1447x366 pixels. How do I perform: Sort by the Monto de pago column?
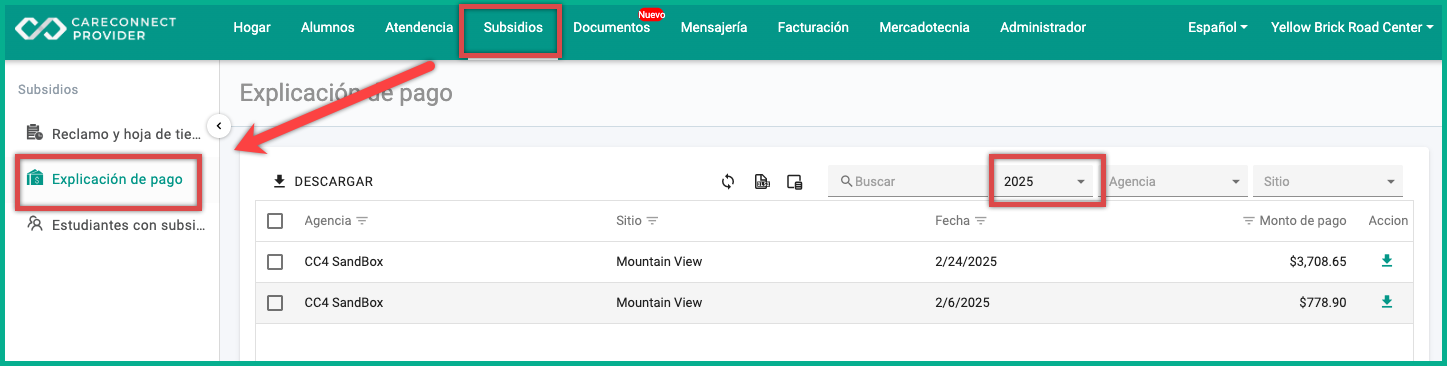(x=1303, y=221)
